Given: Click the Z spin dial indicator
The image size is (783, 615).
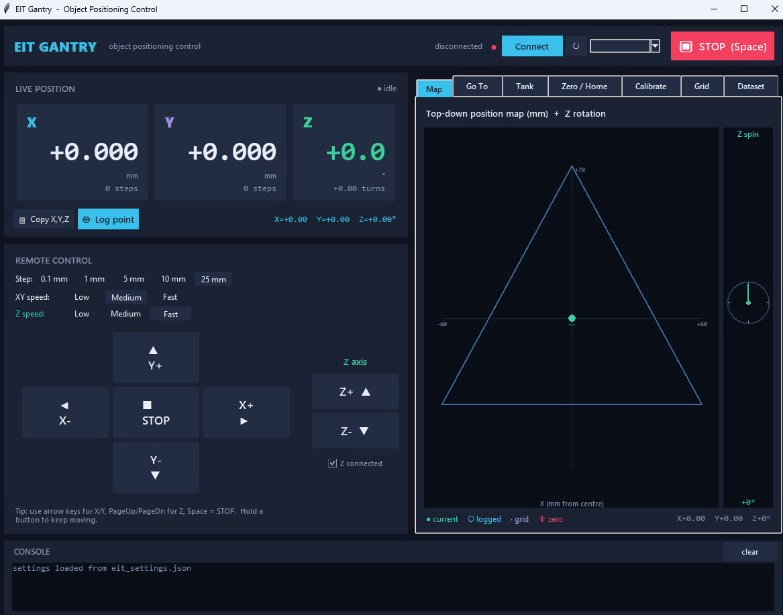Looking at the screenshot, I should click(x=748, y=303).
